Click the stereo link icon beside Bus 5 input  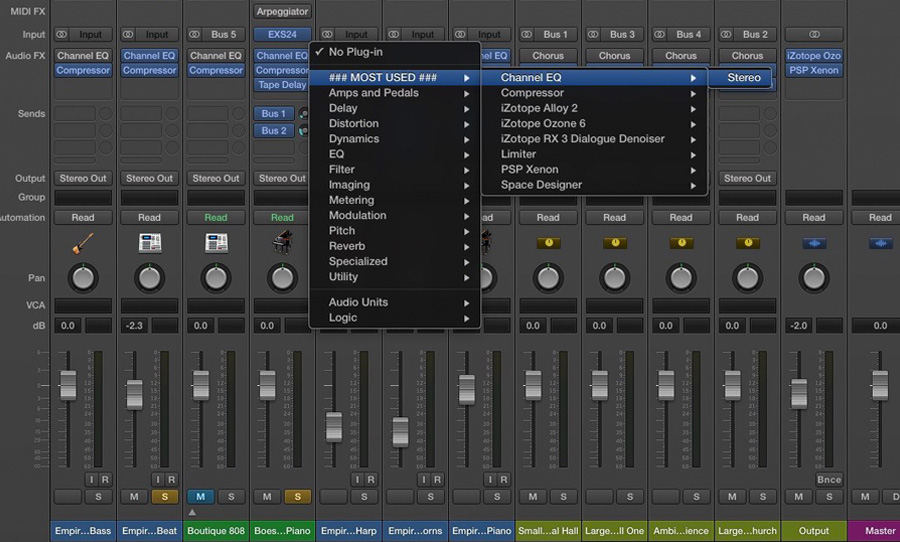point(195,34)
